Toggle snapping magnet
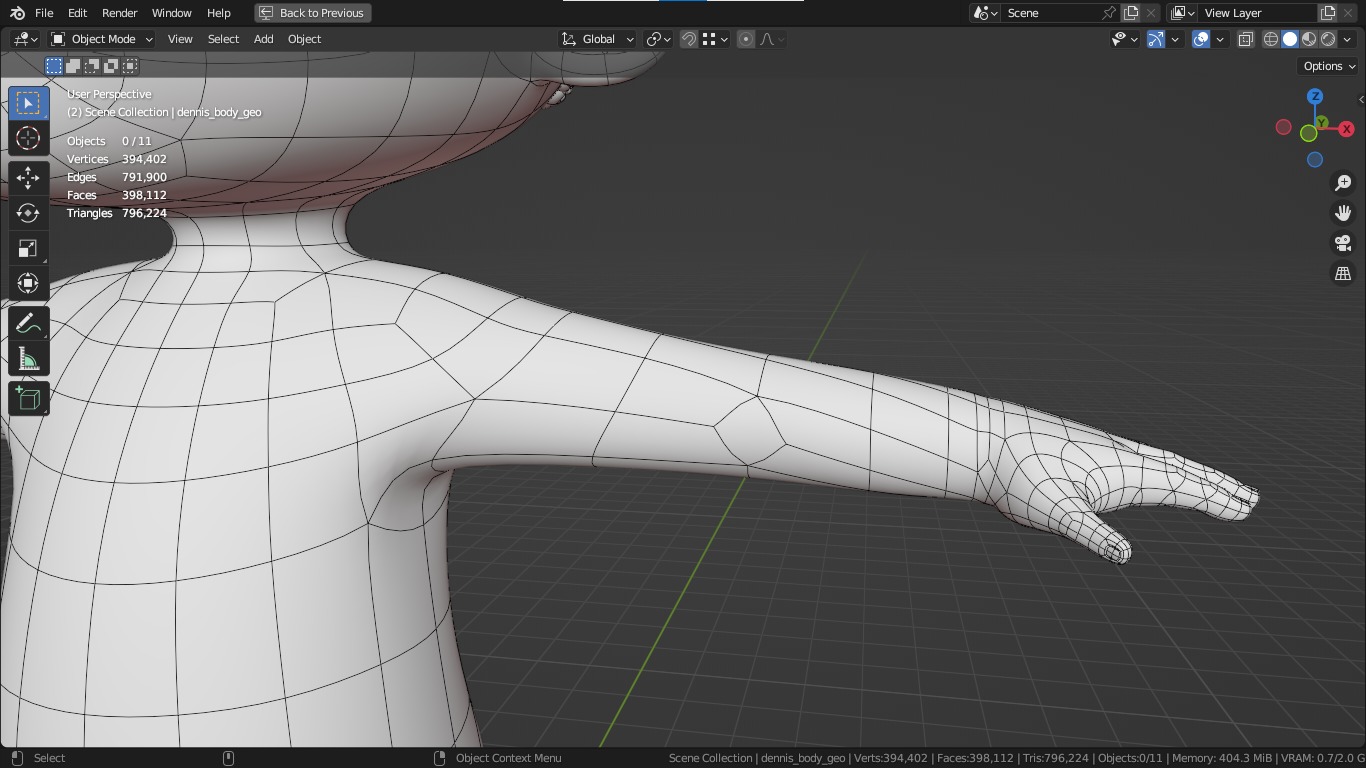The width and height of the screenshot is (1366, 768). click(689, 39)
